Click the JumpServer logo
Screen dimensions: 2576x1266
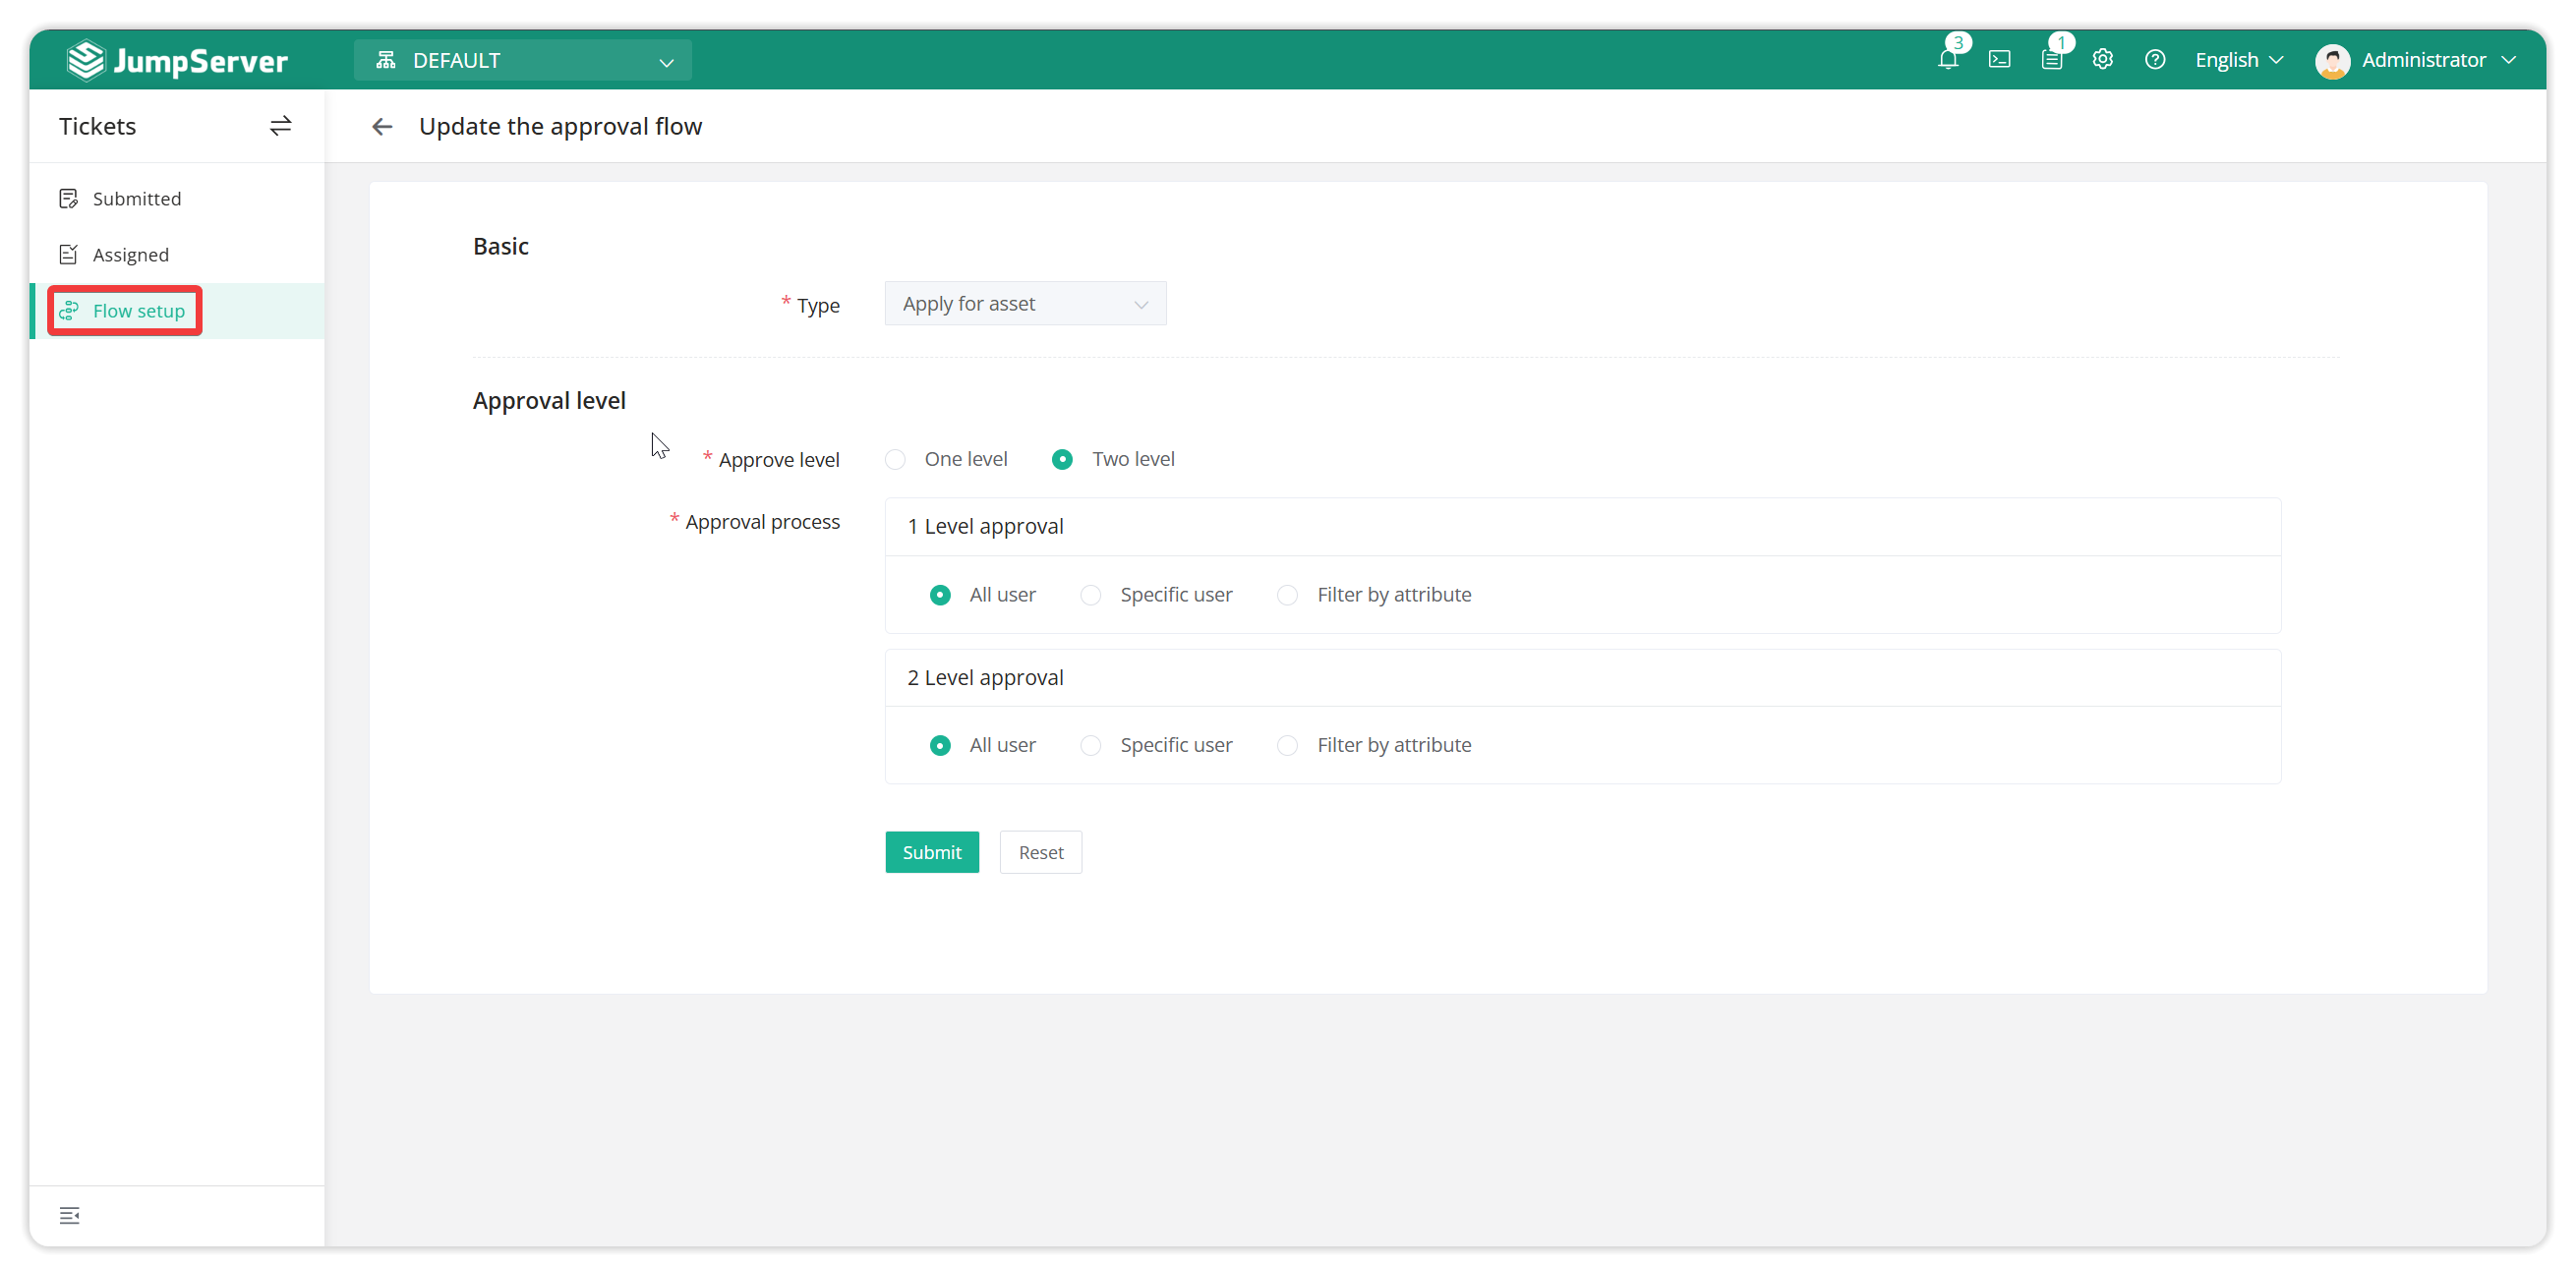(177, 60)
